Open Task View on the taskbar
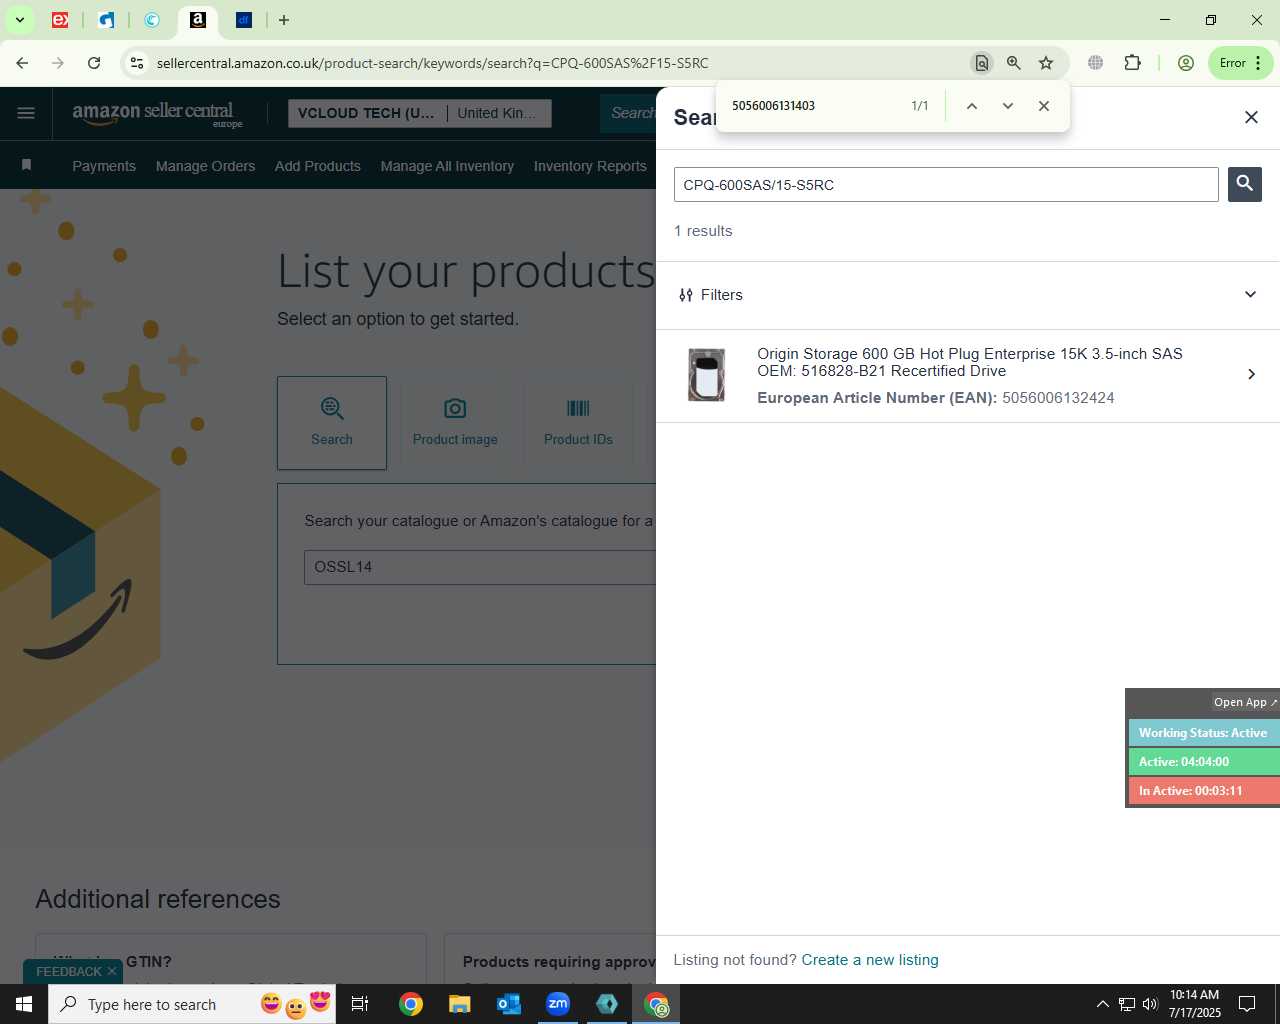Image resolution: width=1280 pixels, height=1024 pixels. coord(360,1004)
